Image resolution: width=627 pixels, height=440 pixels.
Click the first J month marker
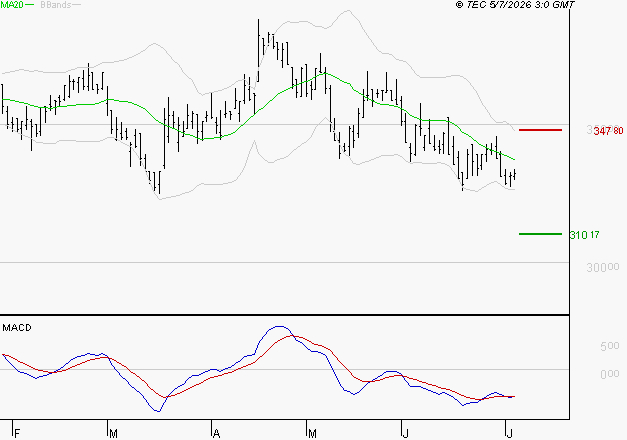click(405, 434)
